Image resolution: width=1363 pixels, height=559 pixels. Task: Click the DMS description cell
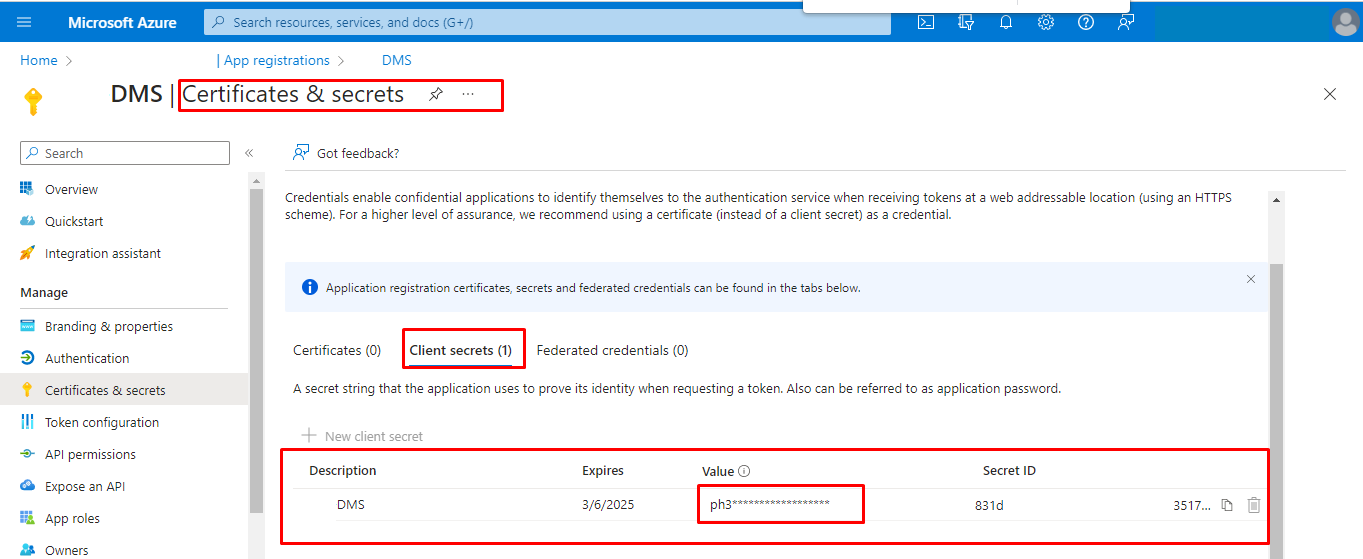click(x=351, y=505)
